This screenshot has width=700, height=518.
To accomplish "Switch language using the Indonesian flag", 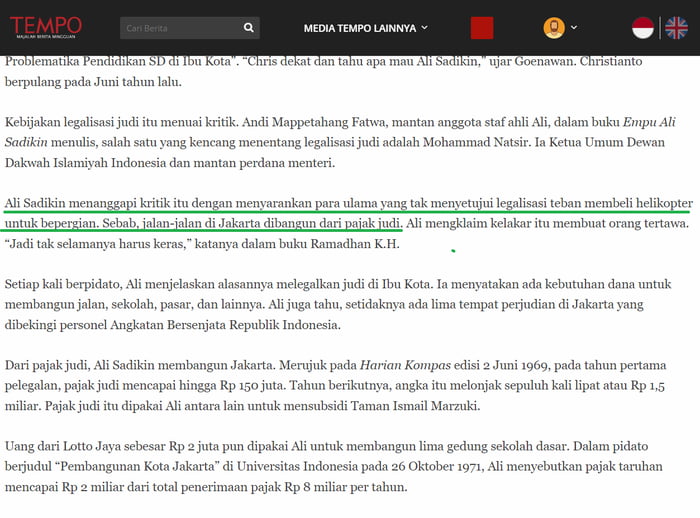I will click(643, 28).
